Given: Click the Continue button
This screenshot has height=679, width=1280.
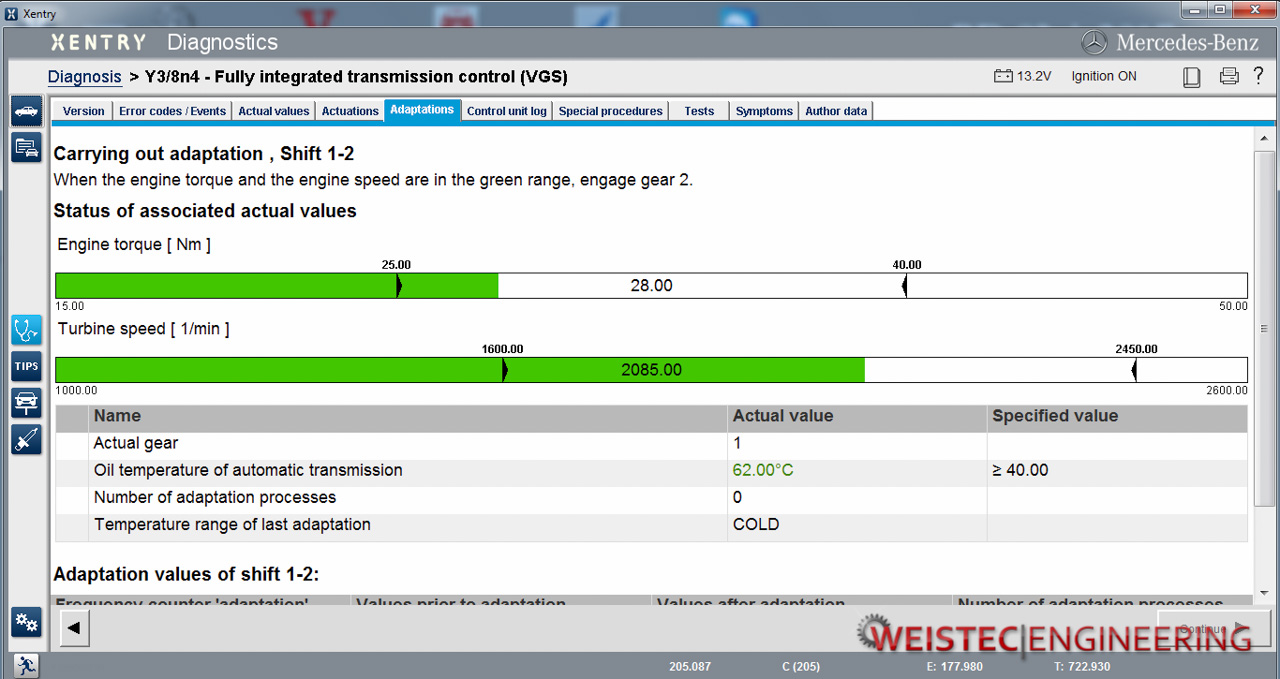Looking at the screenshot, I should [1214, 629].
